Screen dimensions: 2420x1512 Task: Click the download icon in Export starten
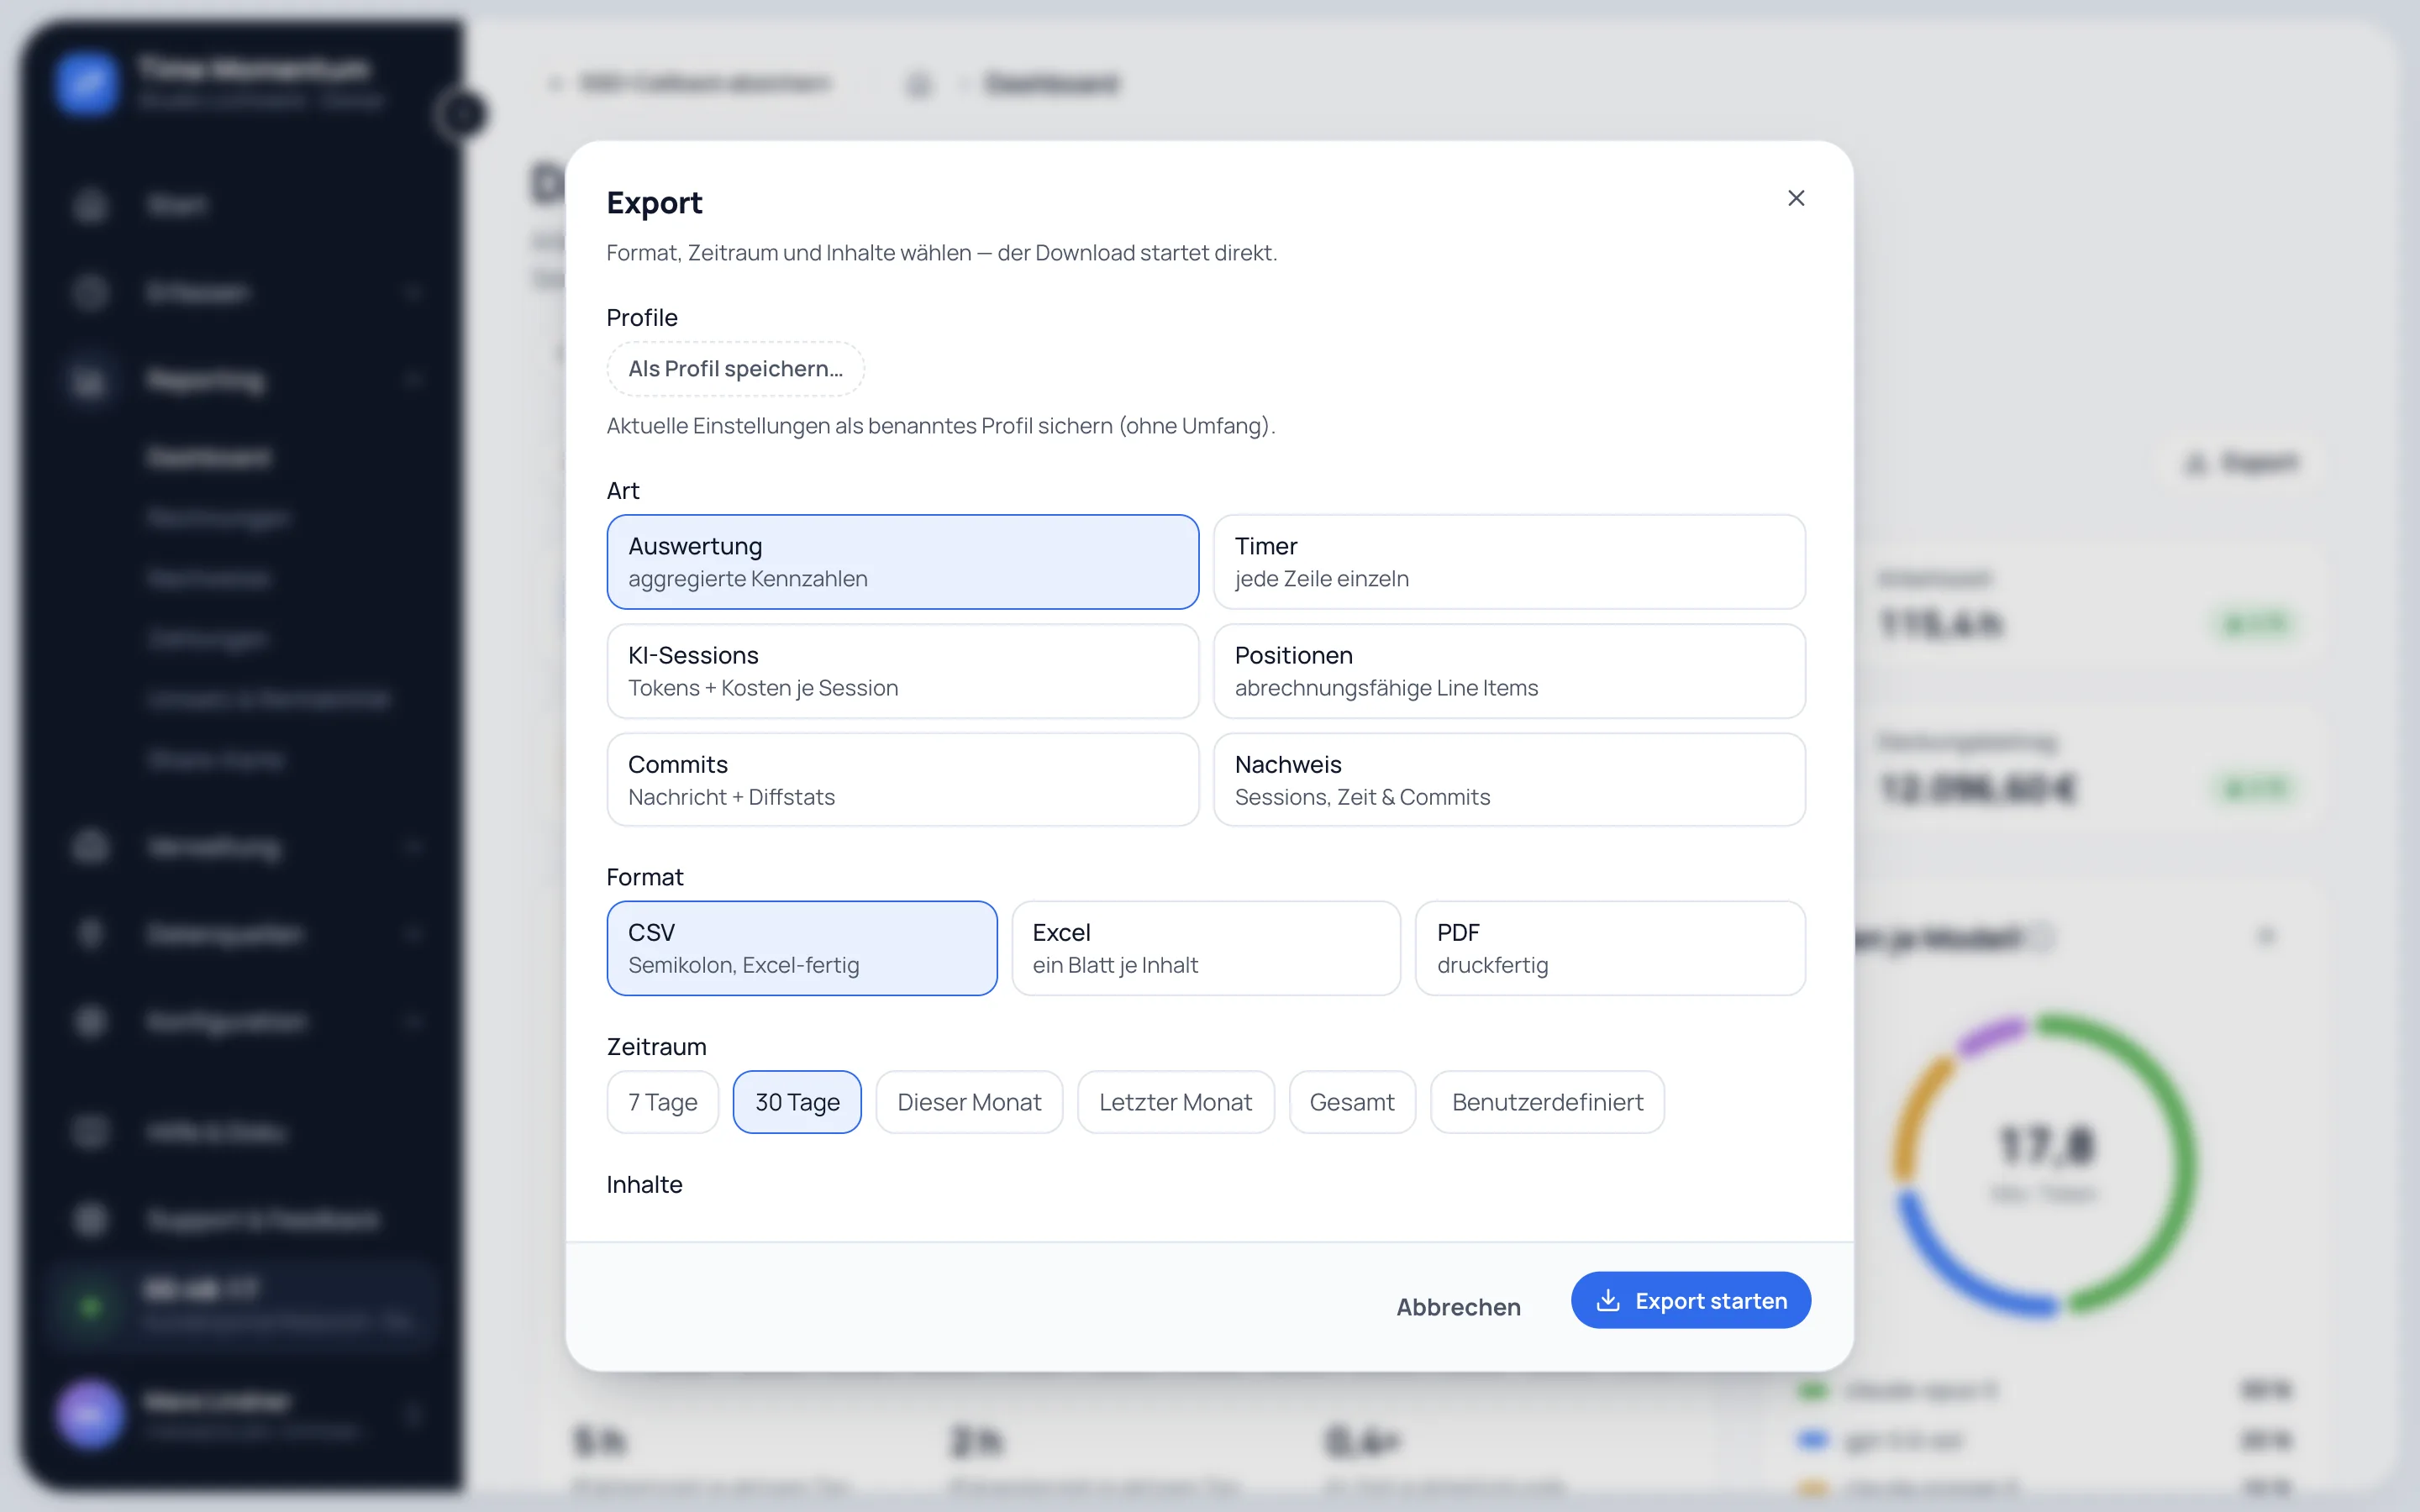tap(1607, 1300)
